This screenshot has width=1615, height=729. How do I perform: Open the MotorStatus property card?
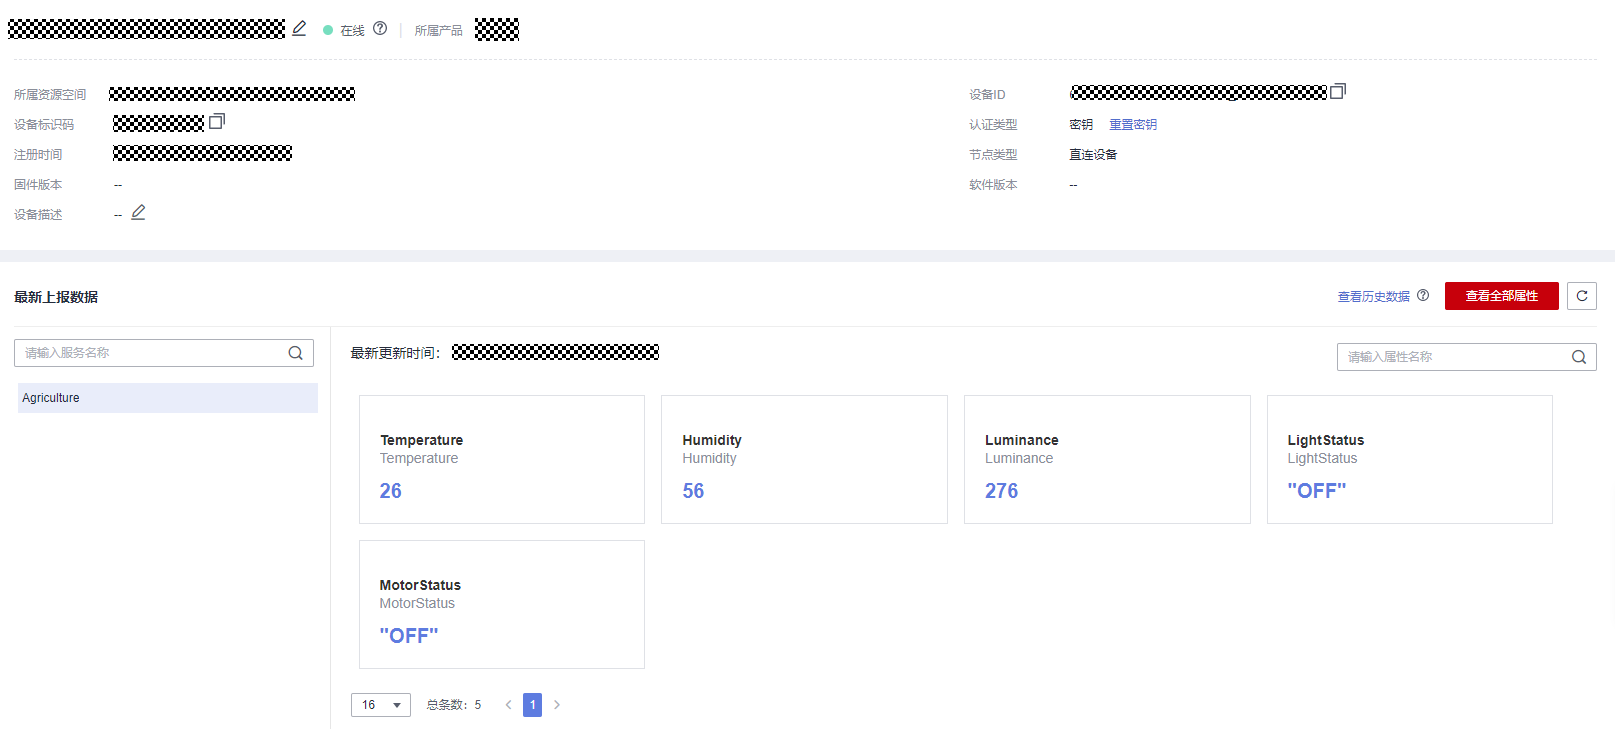[x=502, y=604]
